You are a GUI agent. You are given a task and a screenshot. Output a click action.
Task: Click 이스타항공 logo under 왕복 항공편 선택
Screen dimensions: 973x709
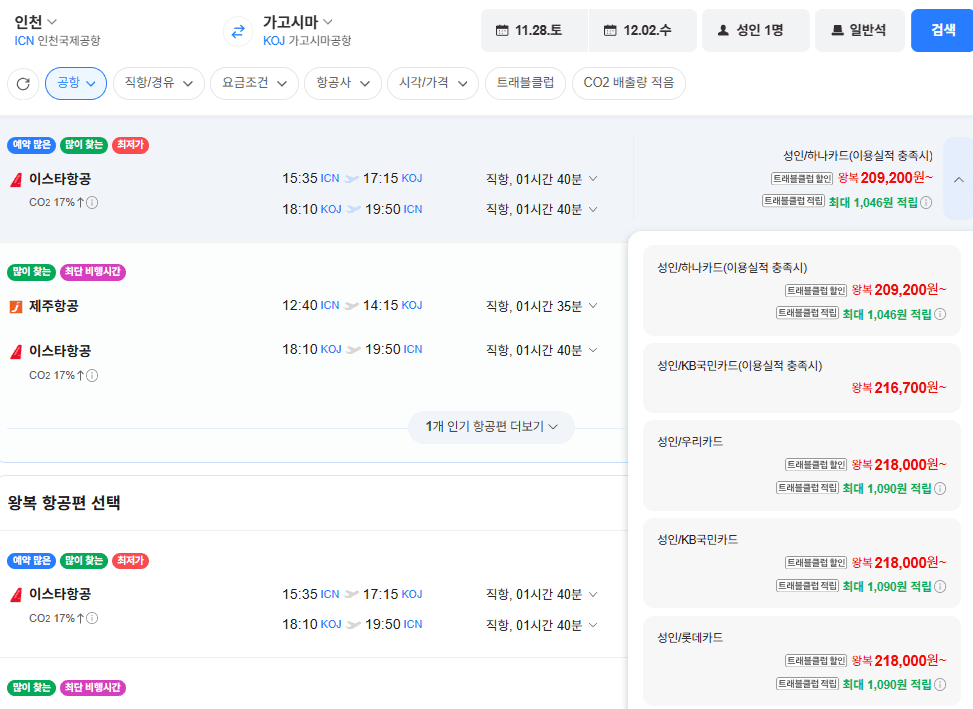16,595
